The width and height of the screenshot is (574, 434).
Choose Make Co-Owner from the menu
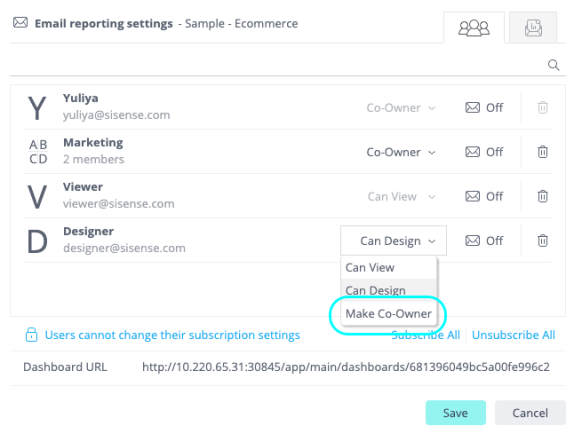click(x=388, y=314)
